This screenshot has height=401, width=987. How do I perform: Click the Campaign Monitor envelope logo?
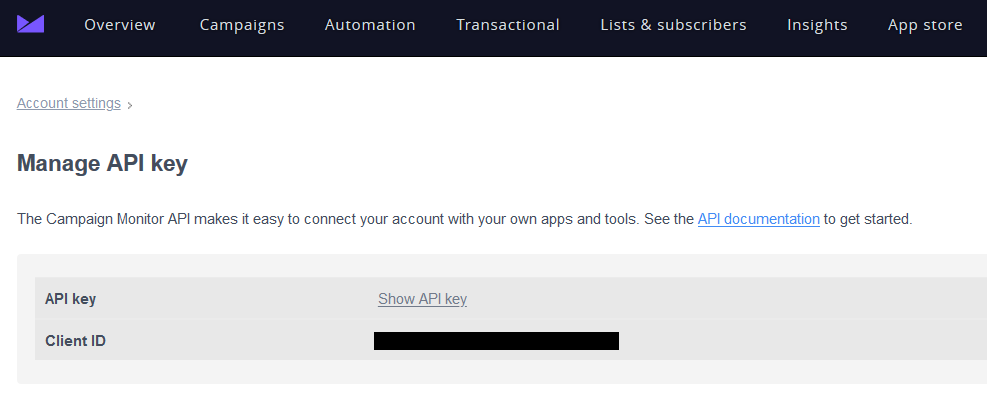[30, 24]
